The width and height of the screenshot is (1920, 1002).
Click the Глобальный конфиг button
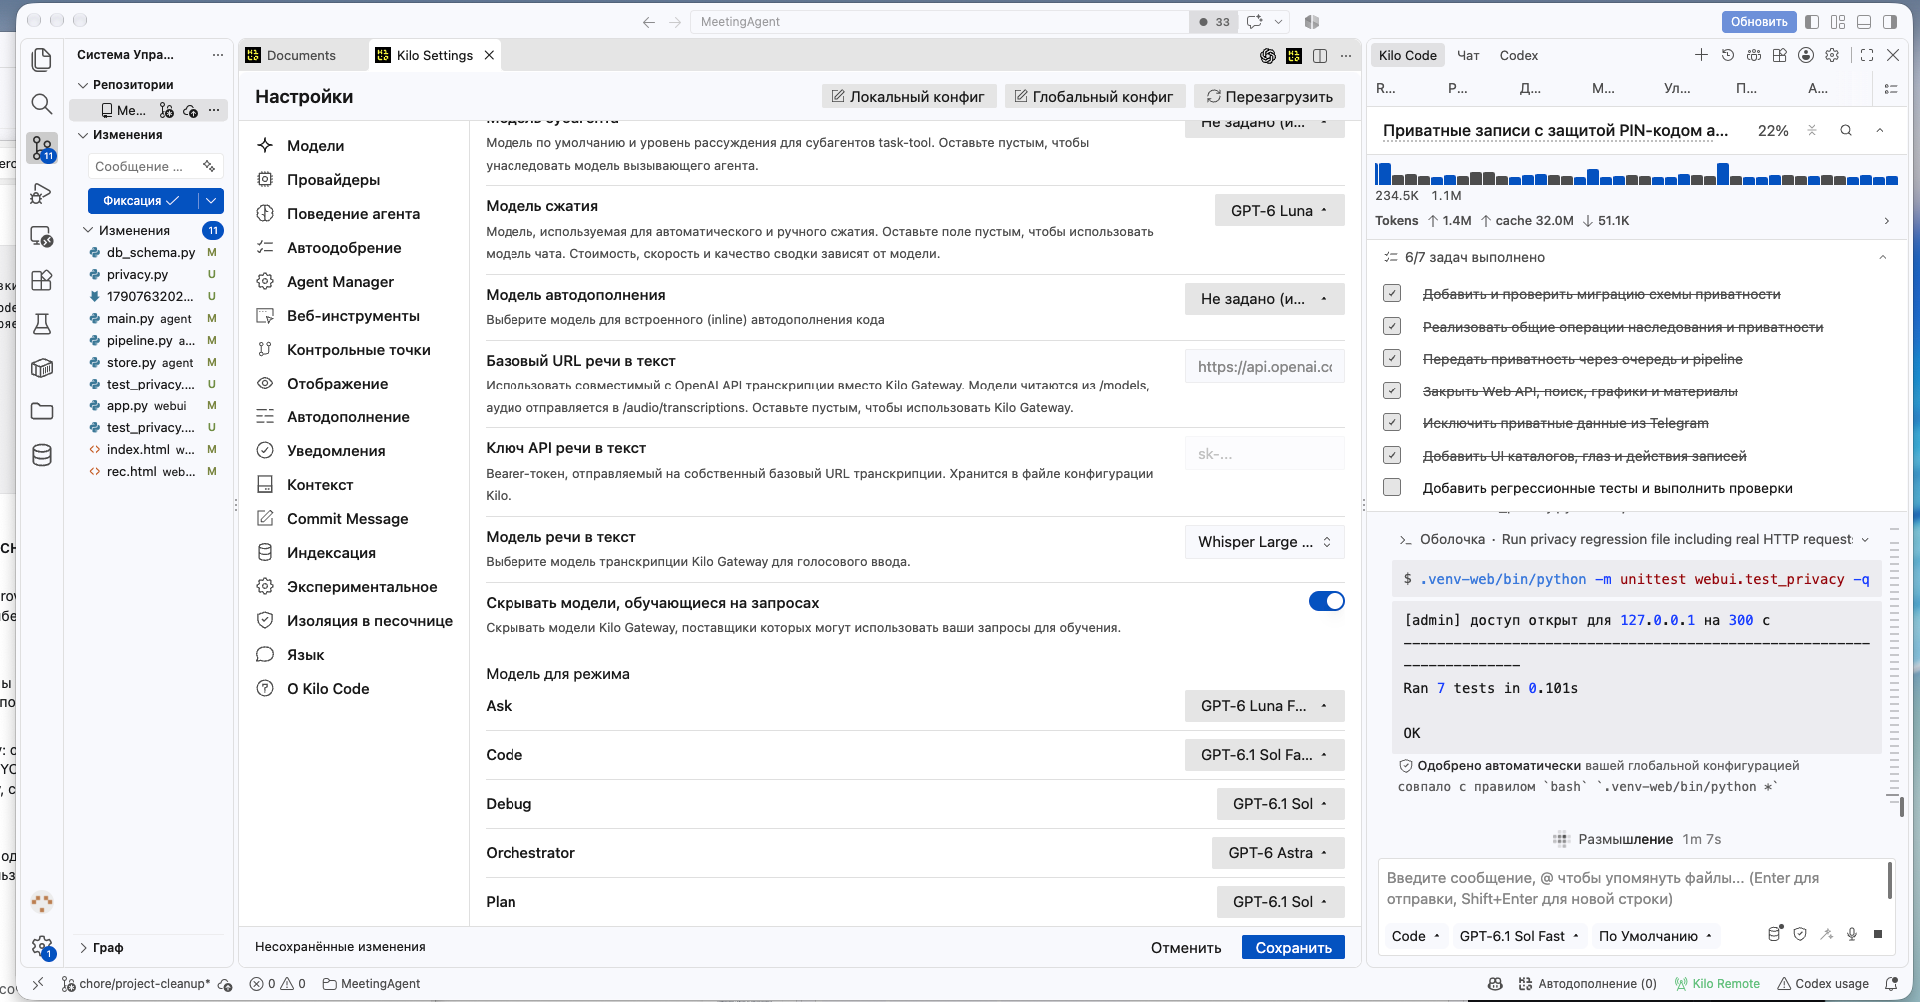coord(1094,97)
